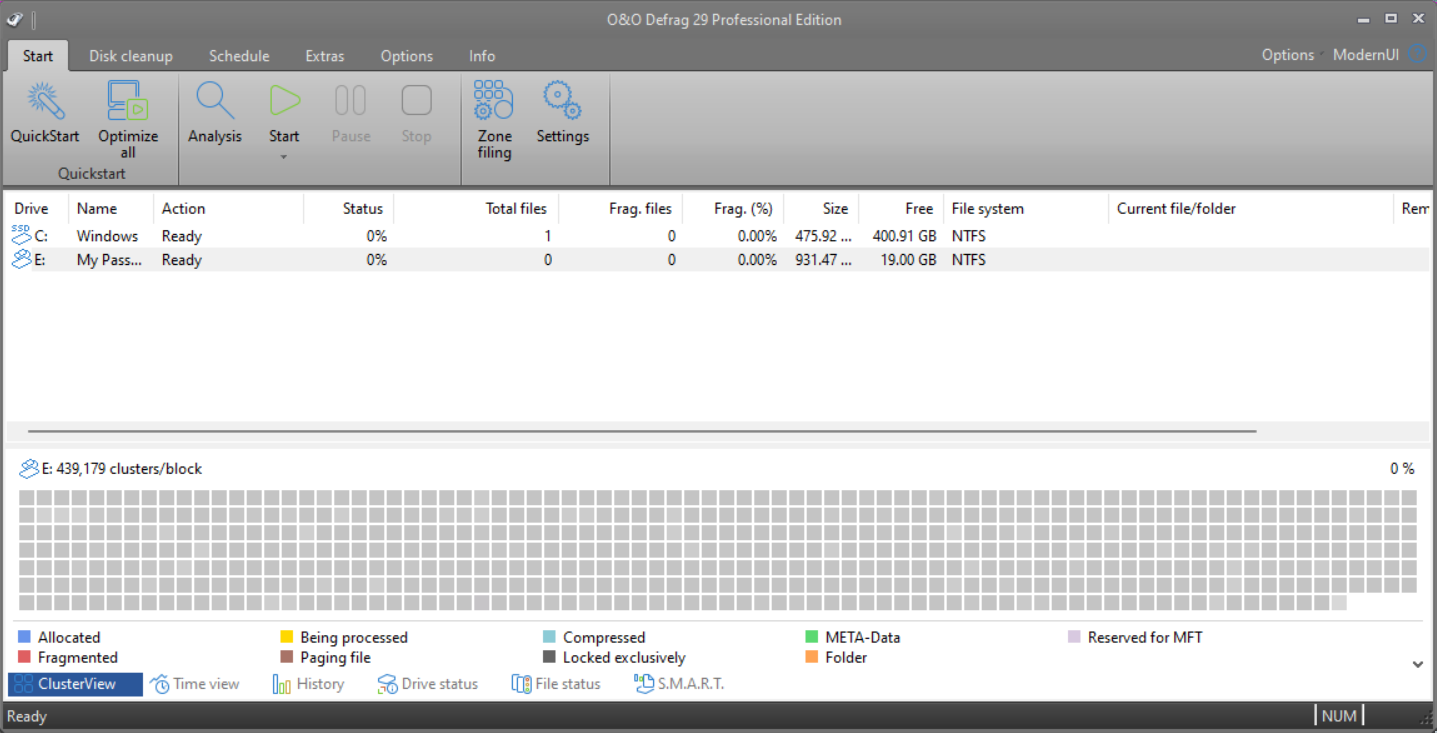
Task: Open the Disk cleanup ribbon tab
Action: pyautogui.click(x=131, y=56)
